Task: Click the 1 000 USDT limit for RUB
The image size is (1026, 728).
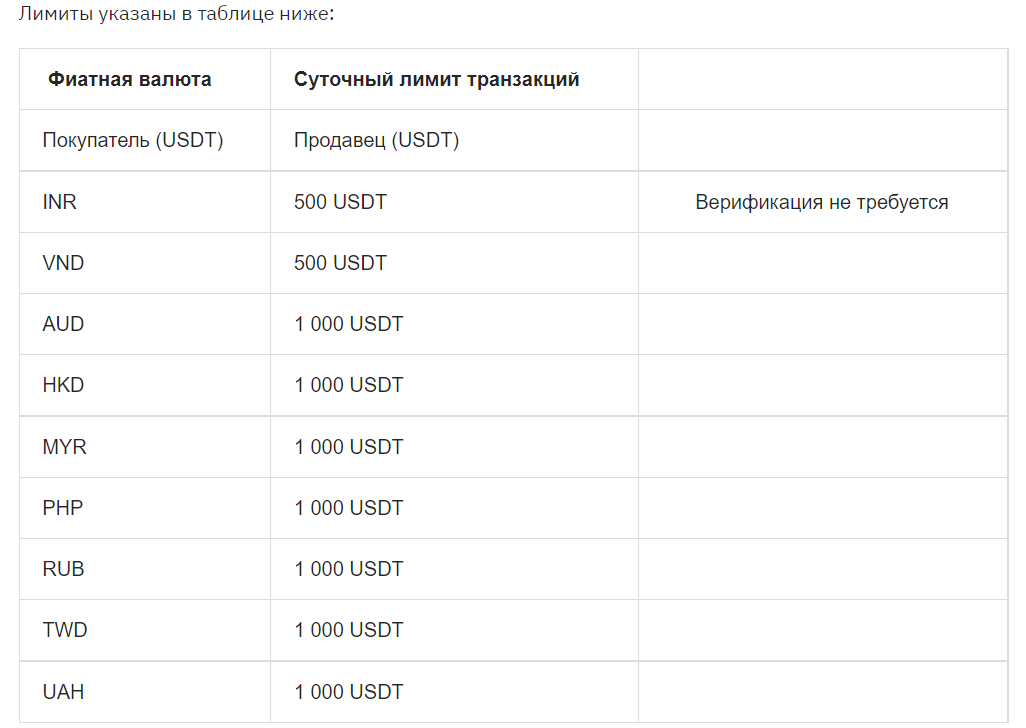Action: point(348,569)
